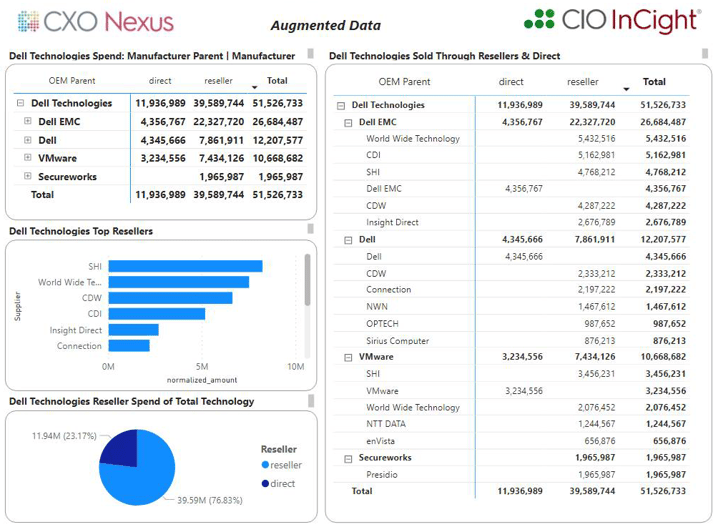Expand Dell EMC row in the left spend table
The height and width of the screenshot is (527, 718).
(x=28, y=122)
